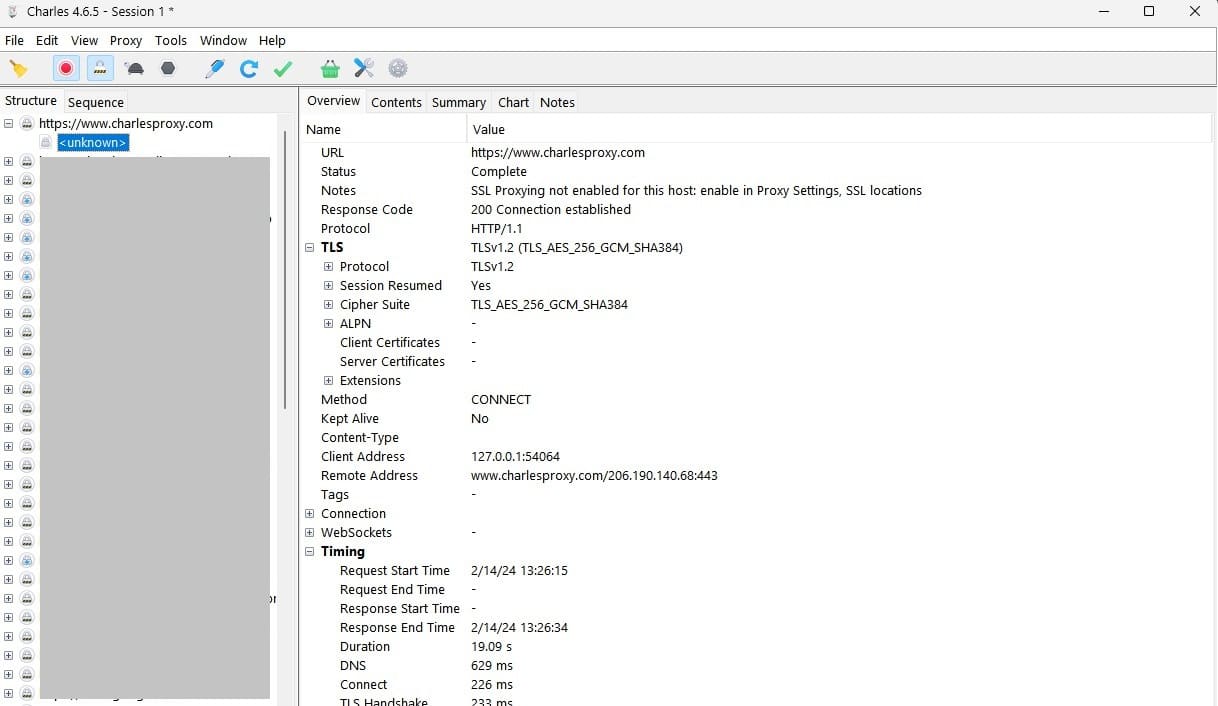
Task: Click the Value column header
Action: tap(840, 129)
